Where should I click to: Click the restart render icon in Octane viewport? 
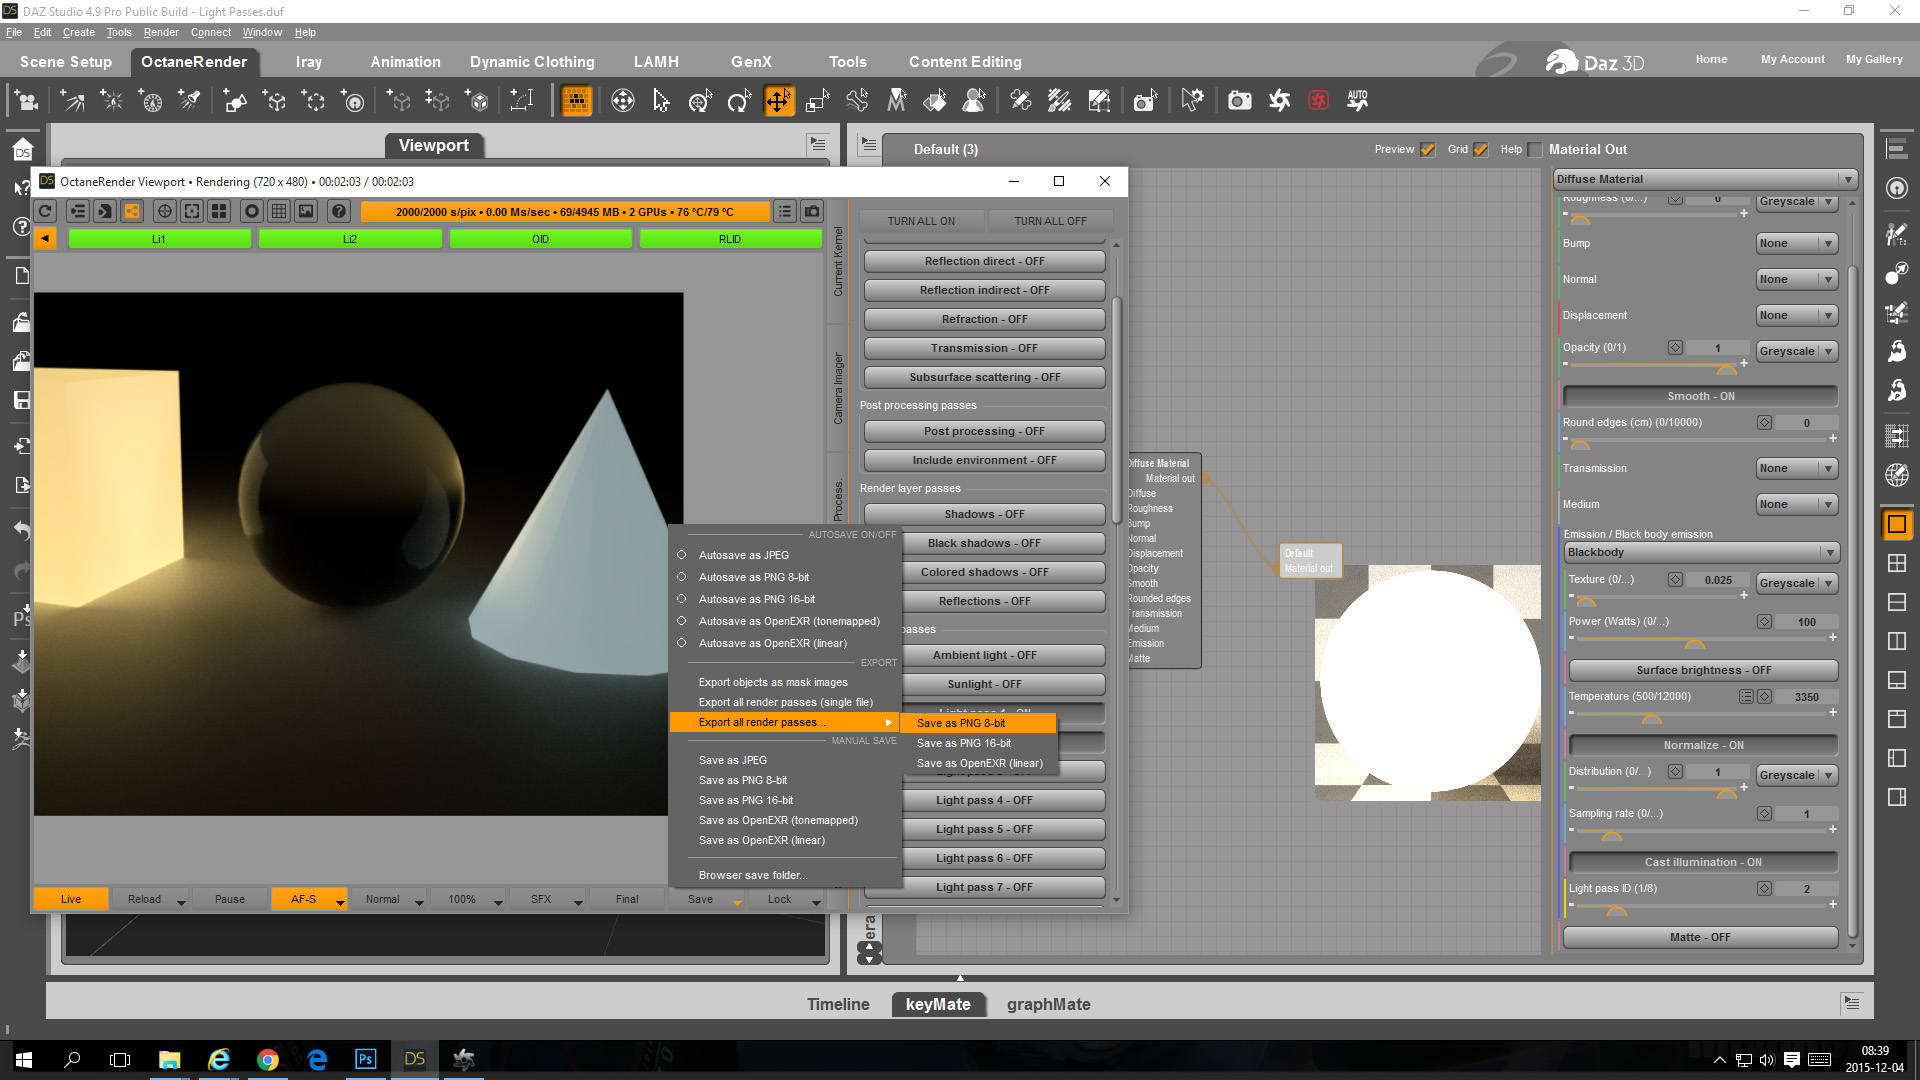[x=45, y=211]
